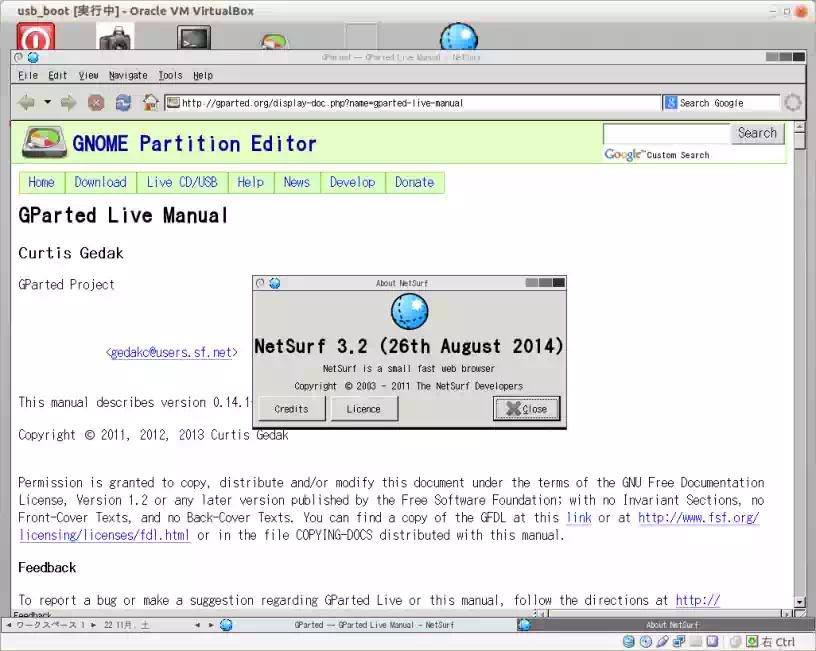816x651 pixels.
Task: Click the Google search provider icon
Action: (671, 103)
